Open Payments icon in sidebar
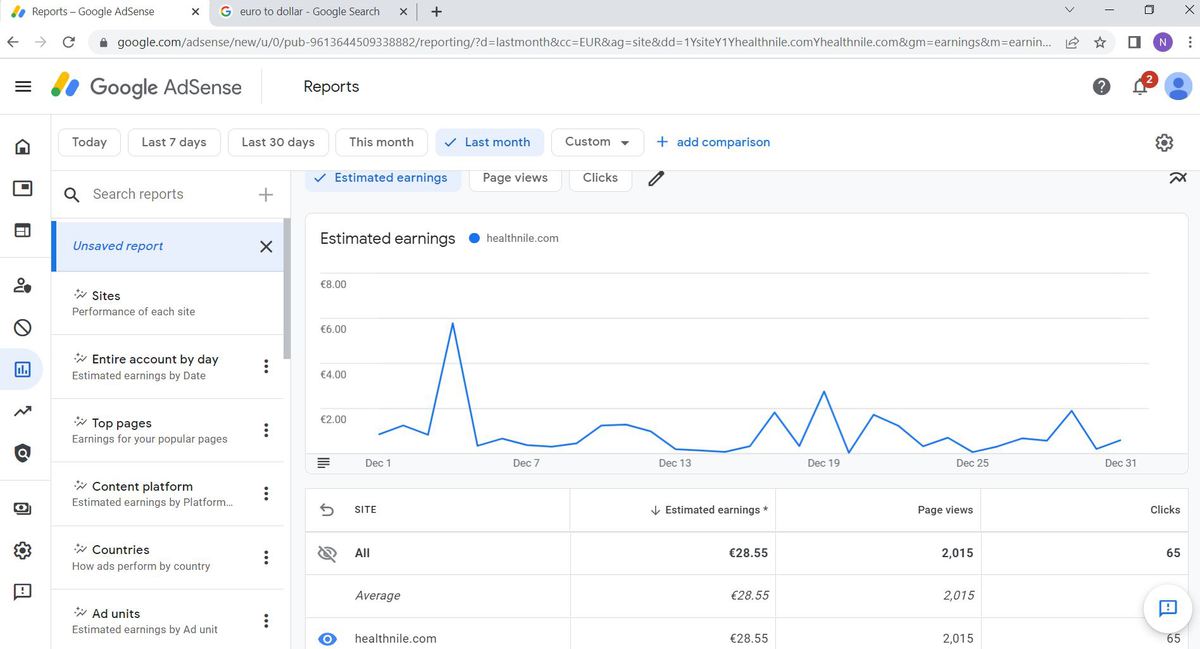Image resolution: width=1200 pixels, height=649 pixels. click(x=22, y=508)
